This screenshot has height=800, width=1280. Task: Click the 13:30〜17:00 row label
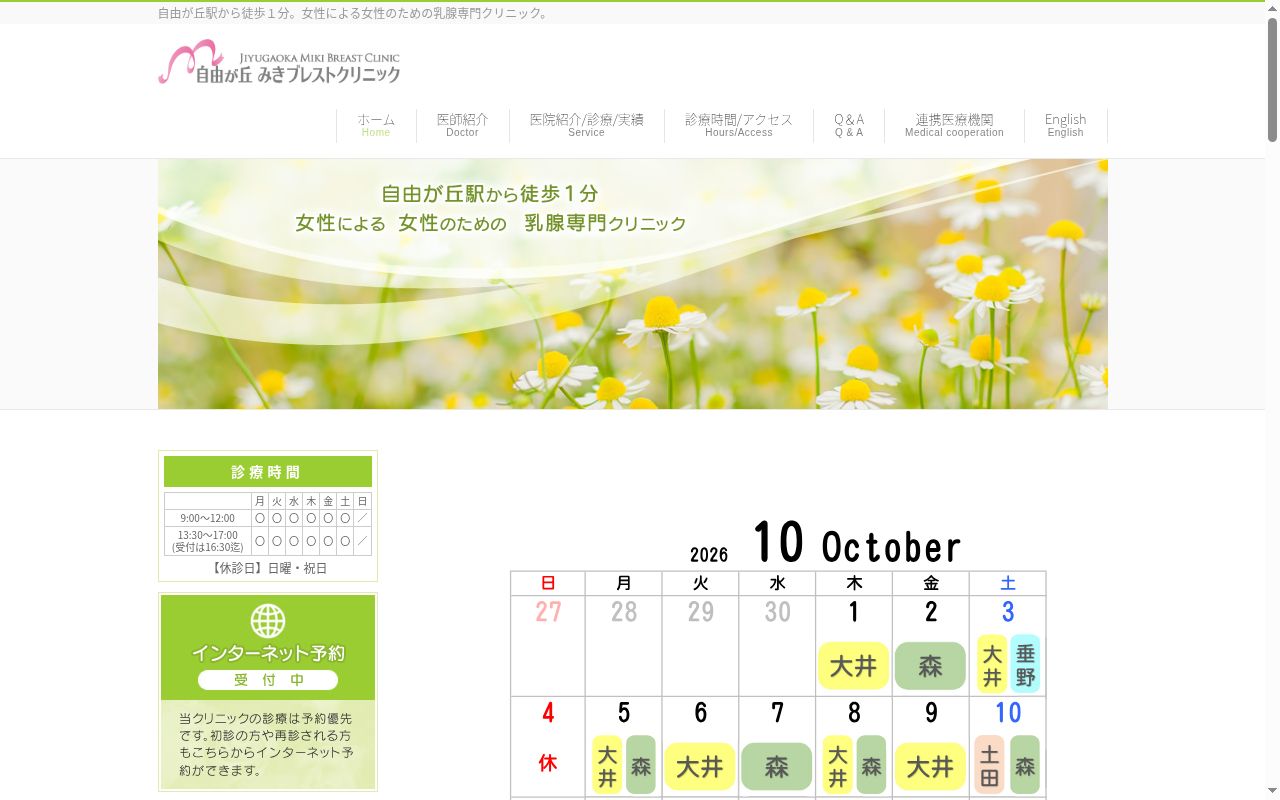[x=208, y=541]
